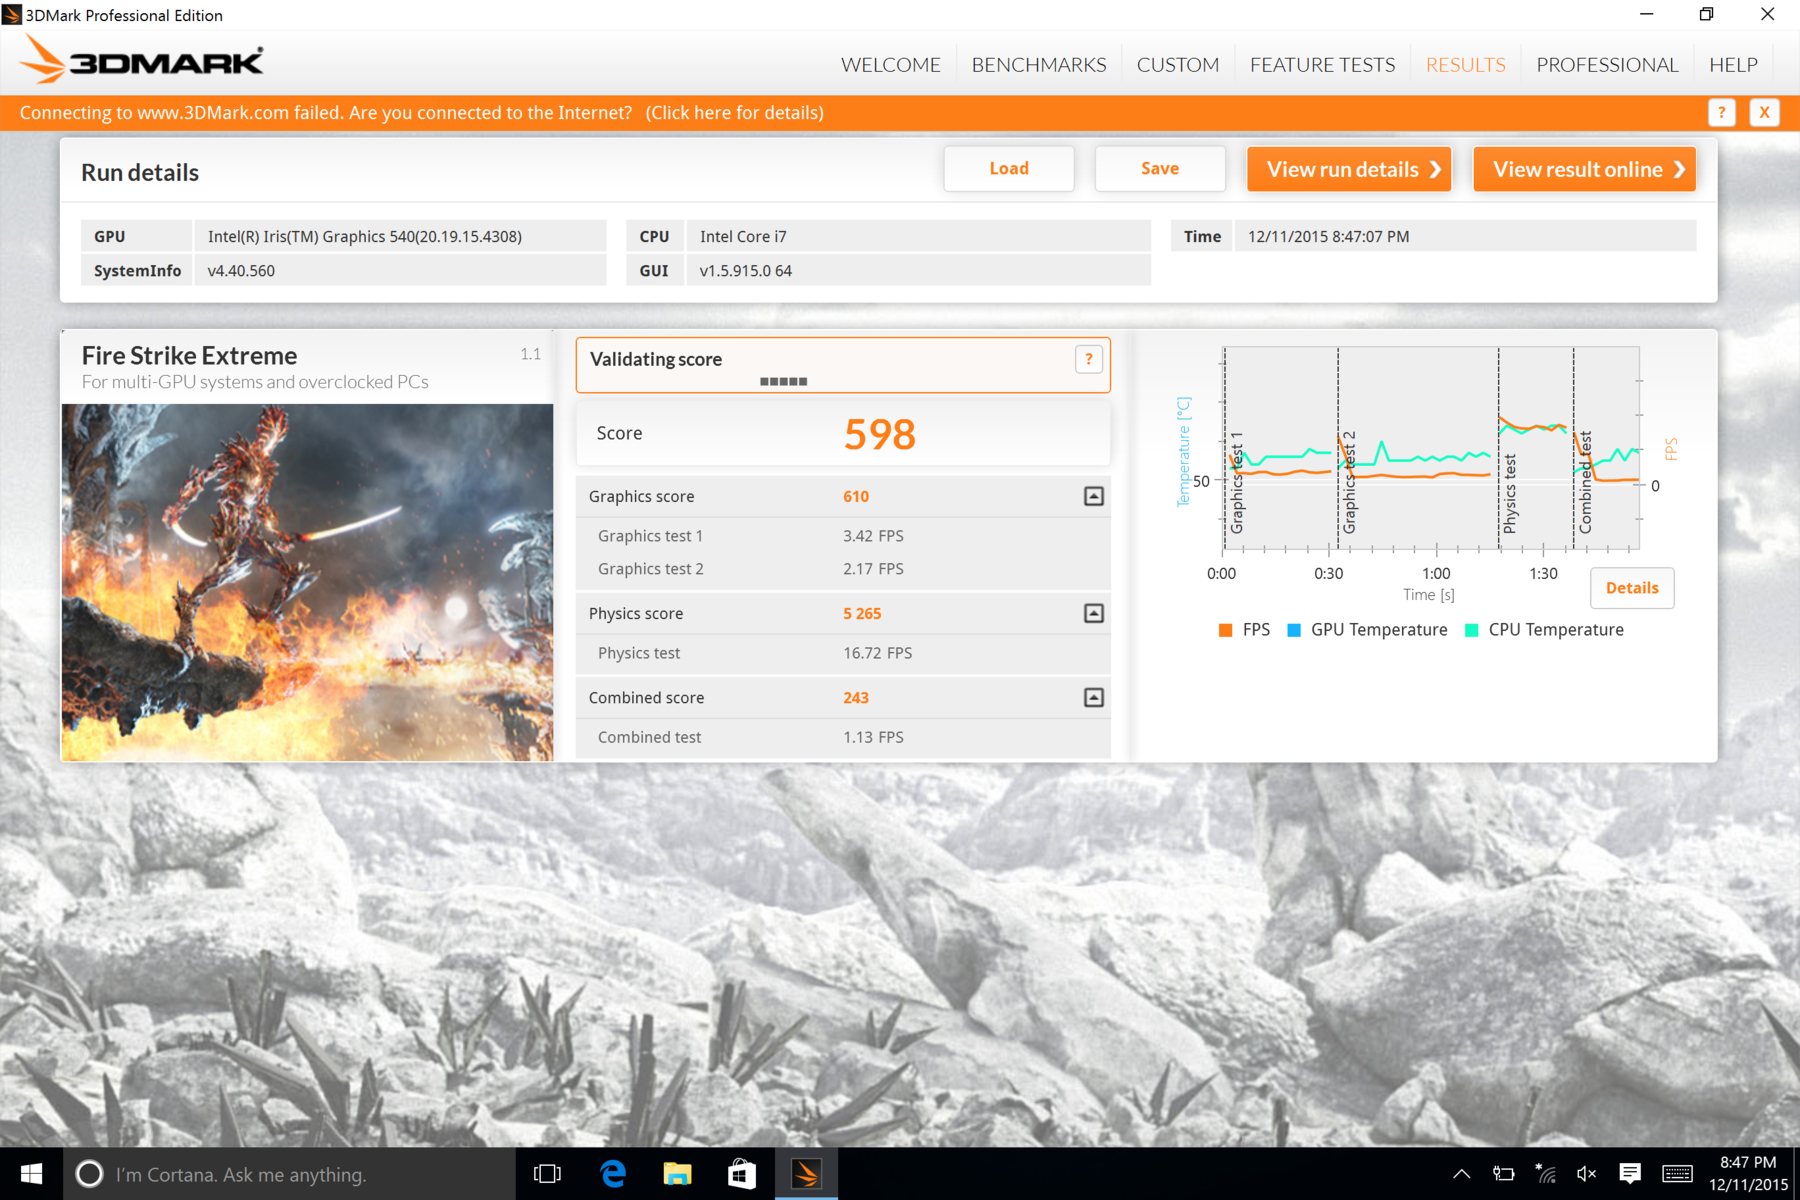Screen dimensions: 1800x1200
Task: Click the Fire Strike Extreme preview image
Action: click(x=307, y=582)
